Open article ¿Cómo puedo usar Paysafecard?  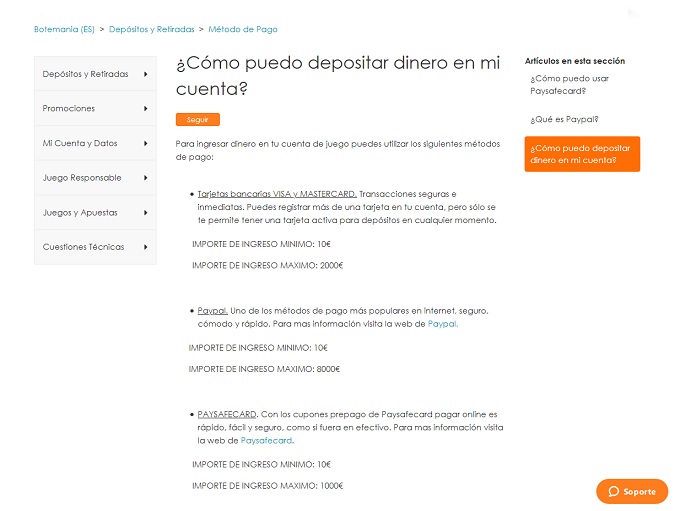coord(569,84)
